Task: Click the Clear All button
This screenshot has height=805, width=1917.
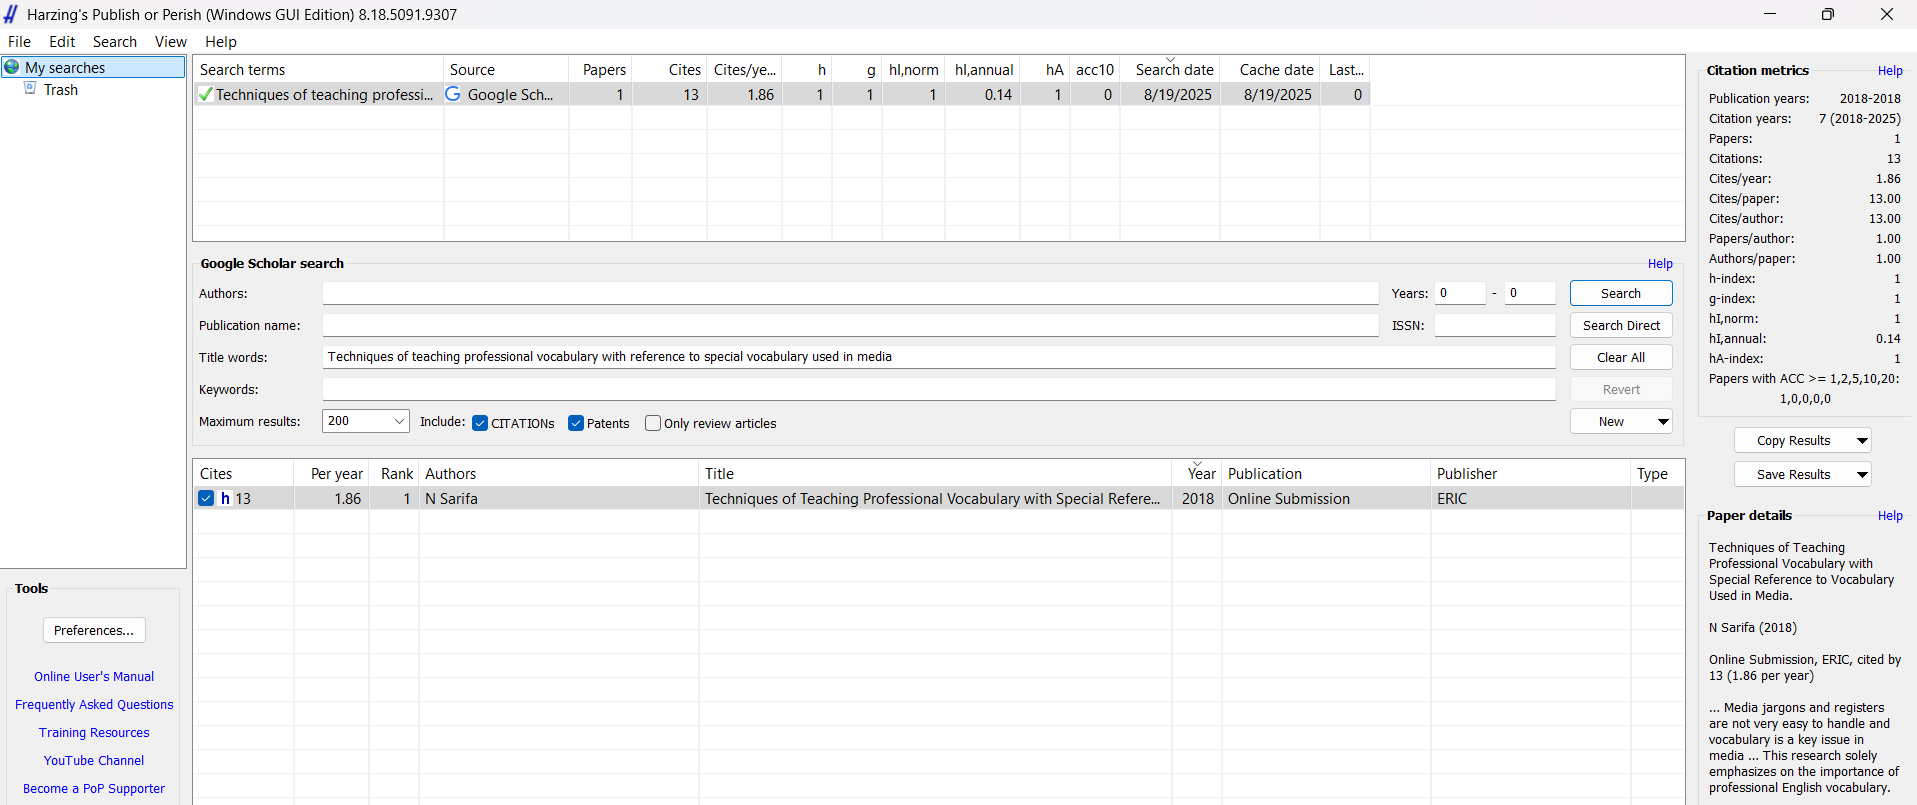Action: 1621,357
